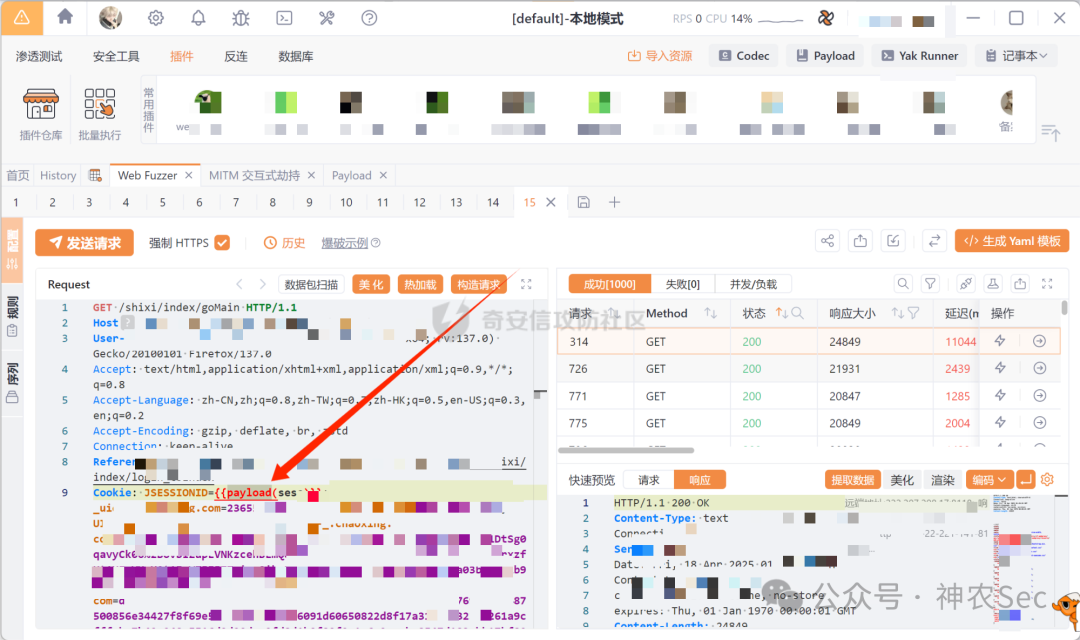Switch to MITM 交互式劫持 tab
Screen dimensions: 1080x640
point(254,175)
